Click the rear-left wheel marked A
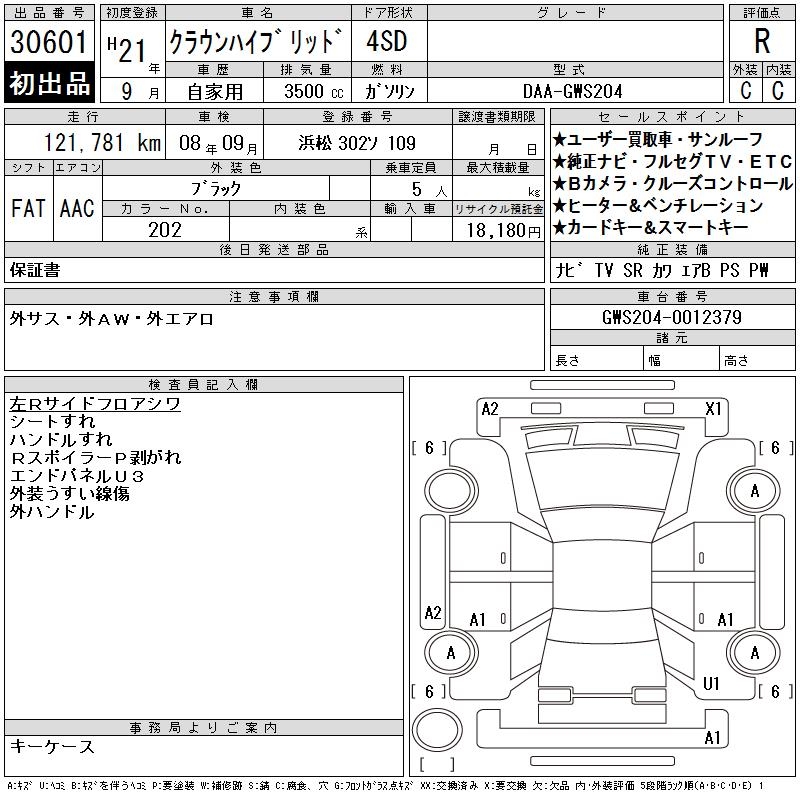 click(451, 653)
